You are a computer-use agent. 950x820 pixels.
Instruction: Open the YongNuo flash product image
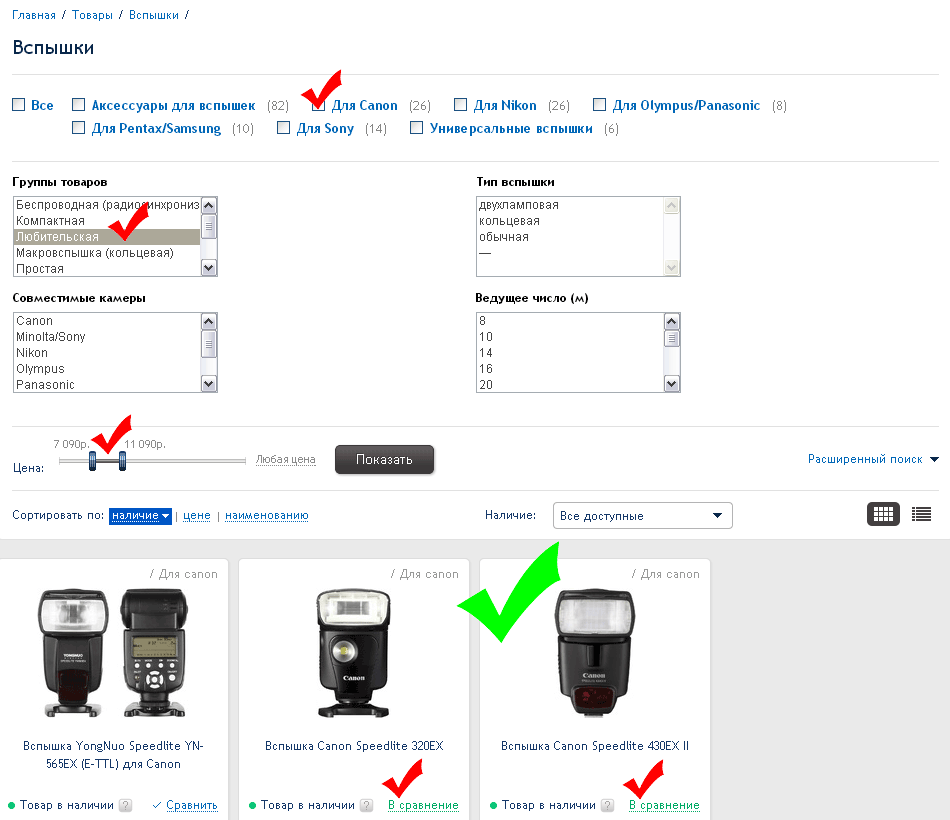[113, 653]
